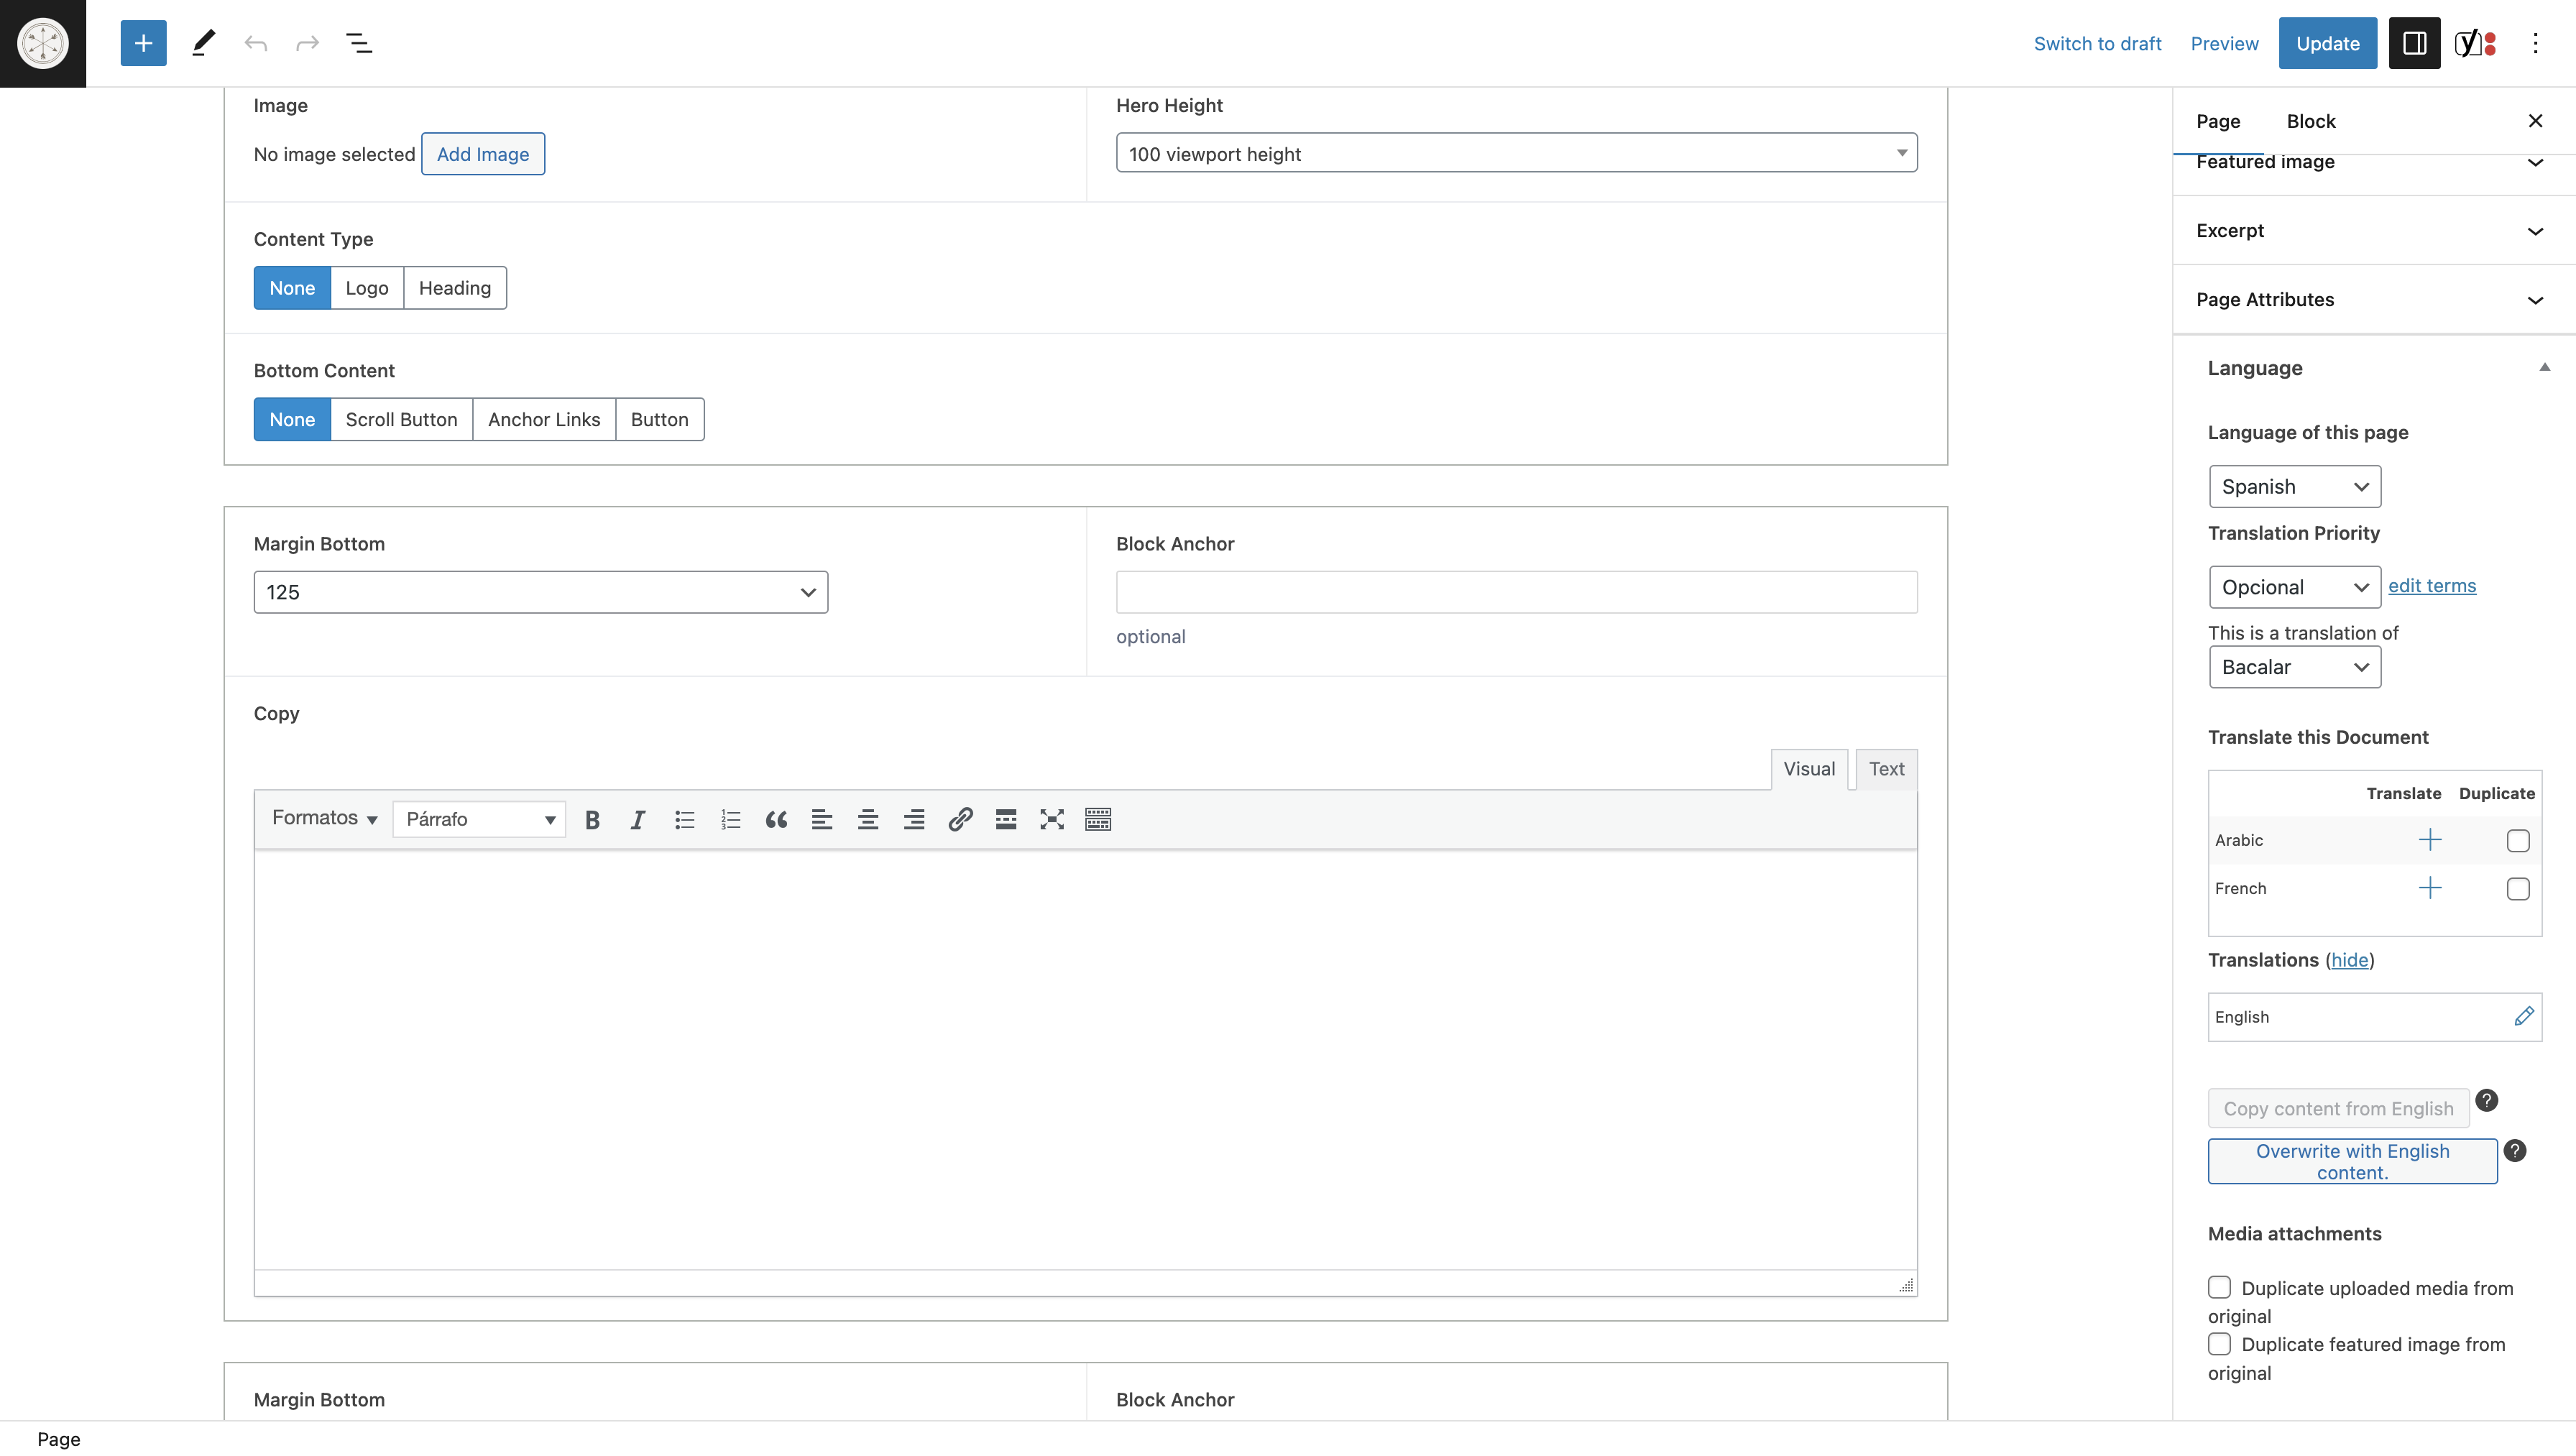2576x1456 pixels.
Task: Center align text in the editor
Action: [x=868, y=820]
